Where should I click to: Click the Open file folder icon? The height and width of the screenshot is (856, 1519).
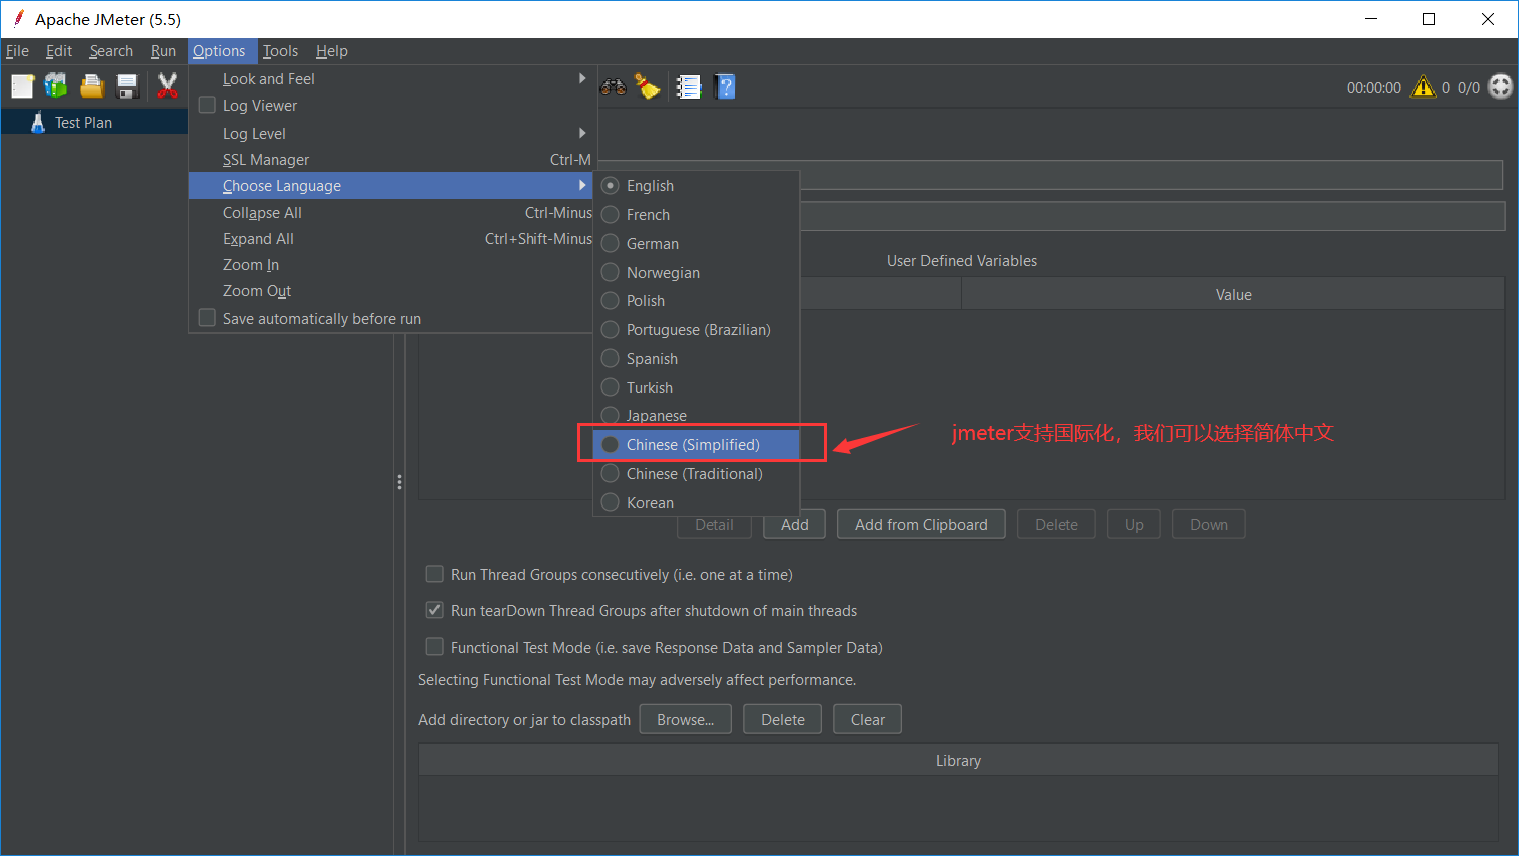pyautogui.click(x=92, y=87)
